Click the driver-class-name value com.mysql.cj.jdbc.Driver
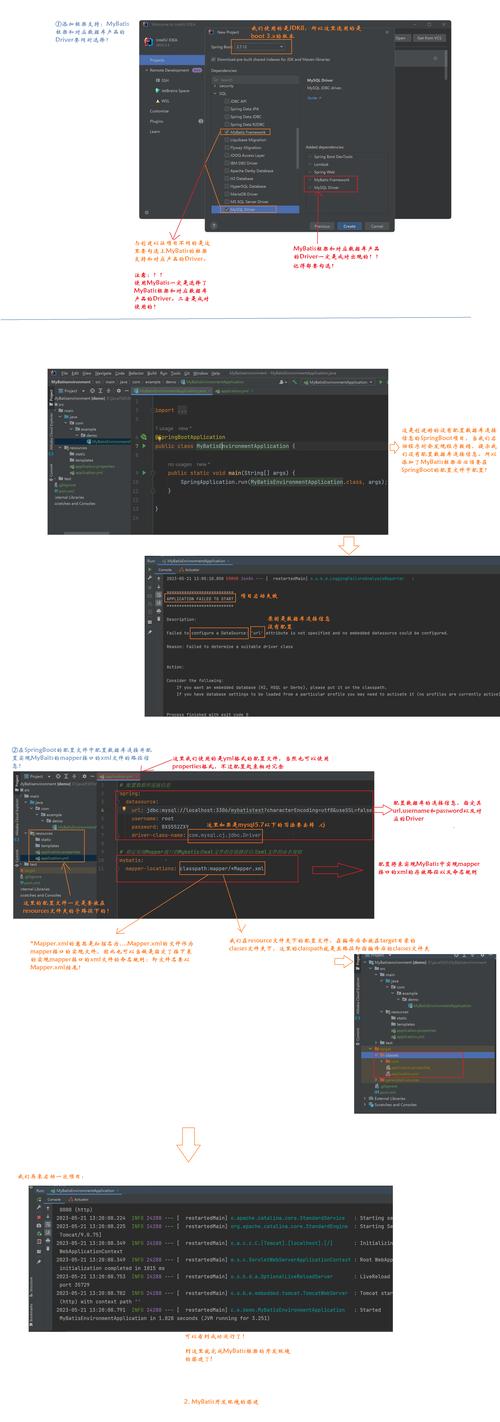The image size is (500, 1422). pyautogui.click(x=225, y=835)
